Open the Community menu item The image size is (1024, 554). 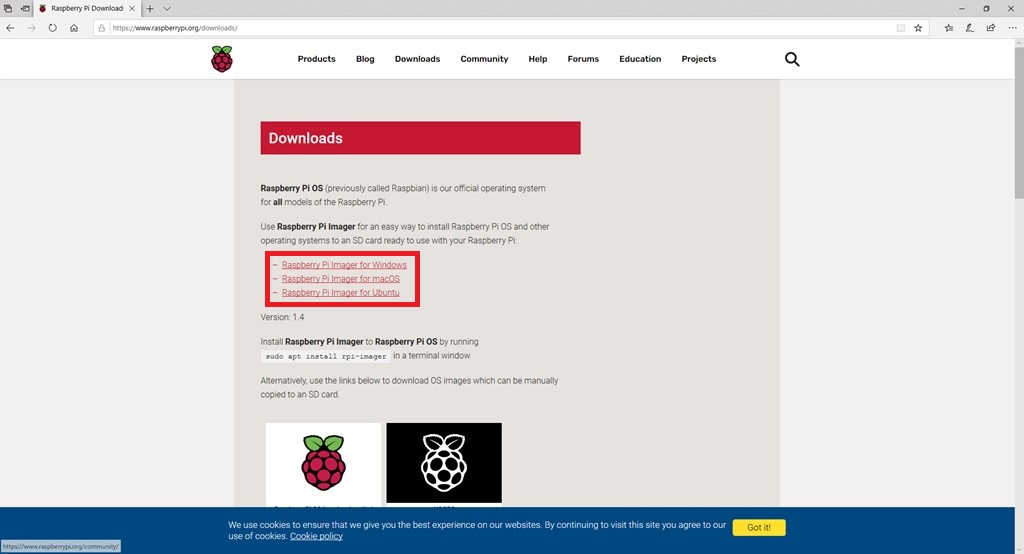point(484,59)
